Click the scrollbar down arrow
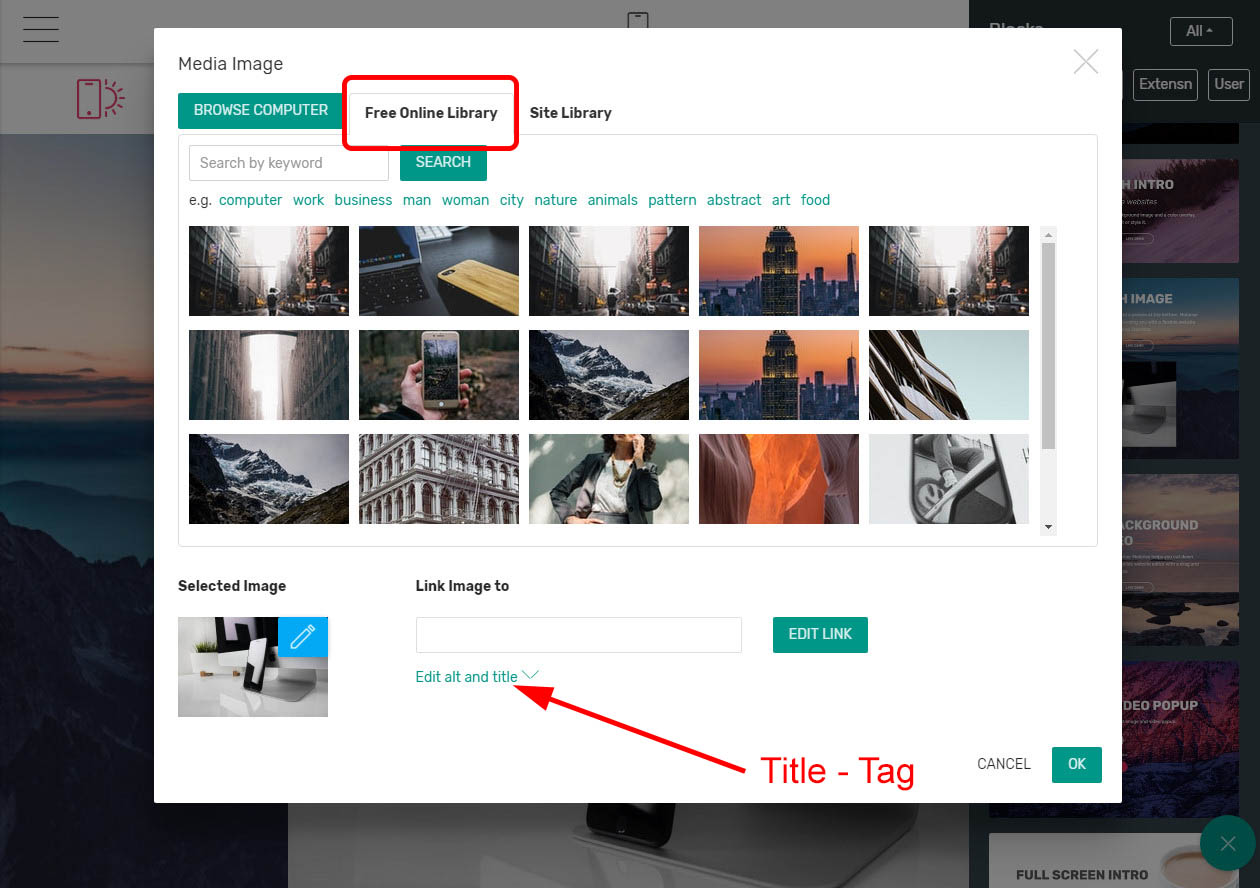The image size is (1260, 888). [1049, 527]
